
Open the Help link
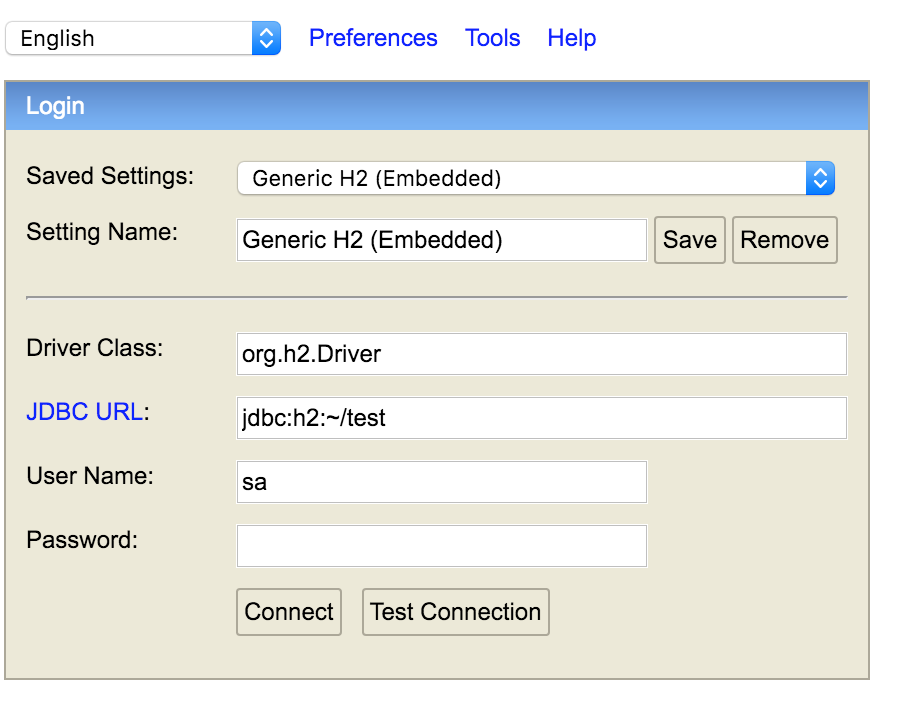tap(571, 38)
